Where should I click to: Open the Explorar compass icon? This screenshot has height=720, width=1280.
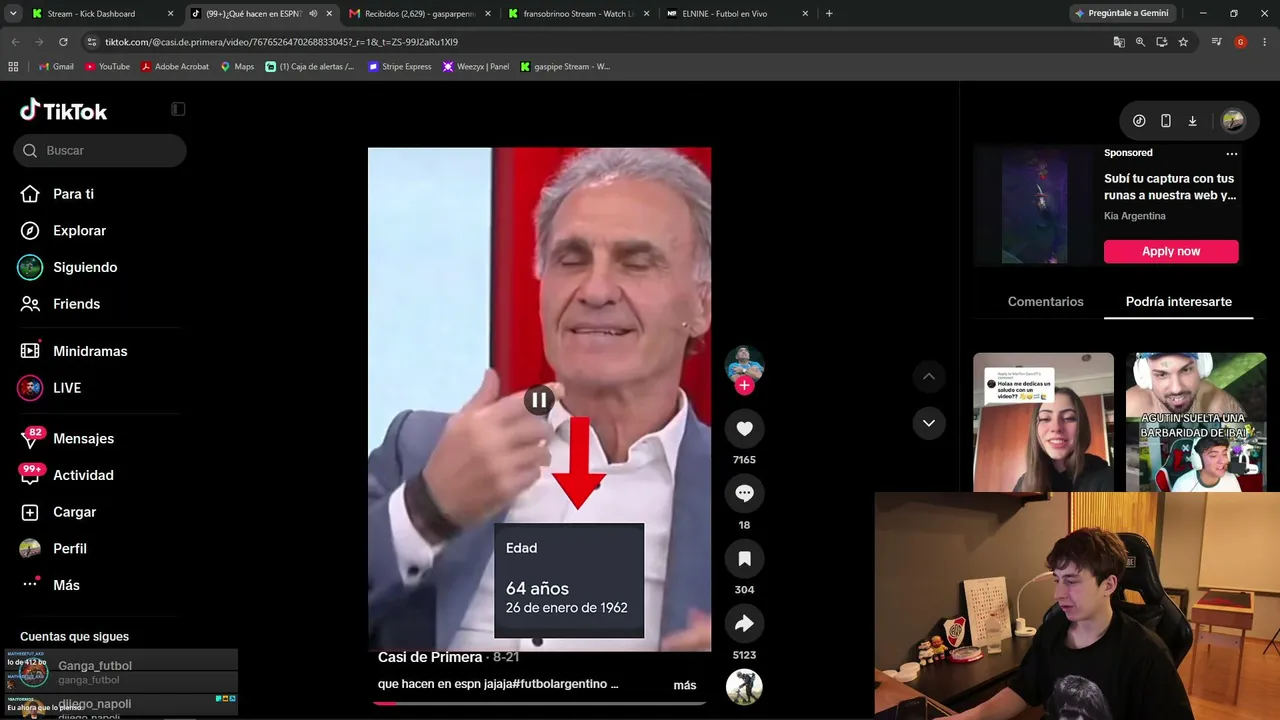30,230
